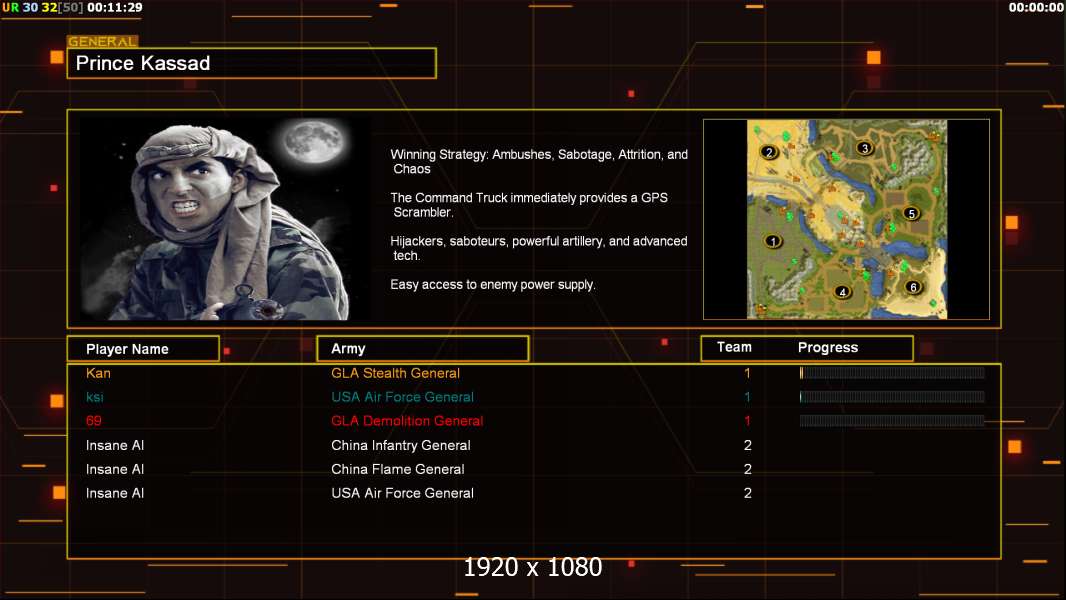1066x600 pixels.
Task: Click ksi's loading progress bar
Action: [892, 397]
